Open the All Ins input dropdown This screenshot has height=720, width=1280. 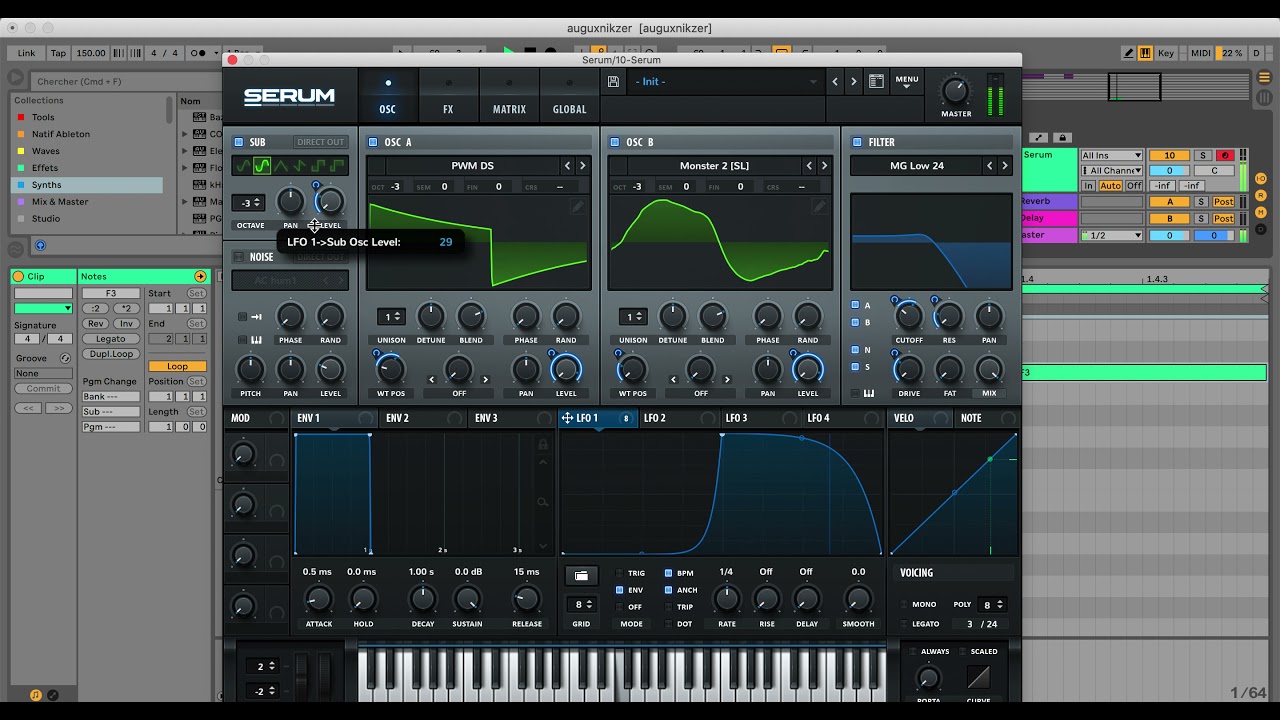click(x=1111, y=155)
